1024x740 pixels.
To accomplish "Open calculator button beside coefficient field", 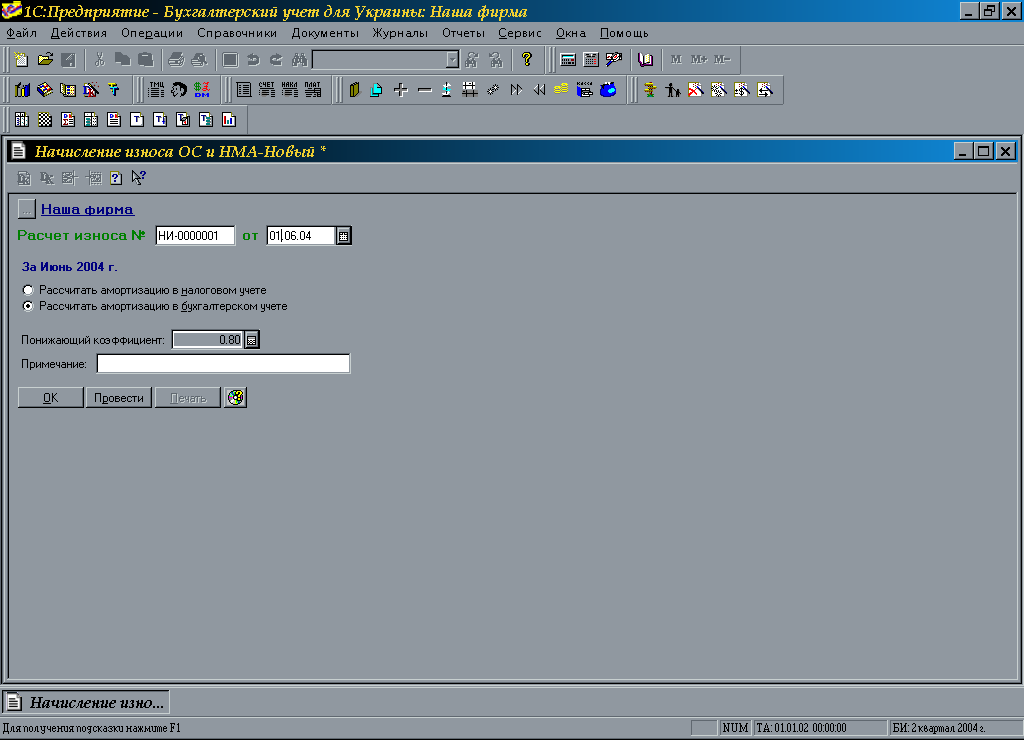I will click(251, 340).
